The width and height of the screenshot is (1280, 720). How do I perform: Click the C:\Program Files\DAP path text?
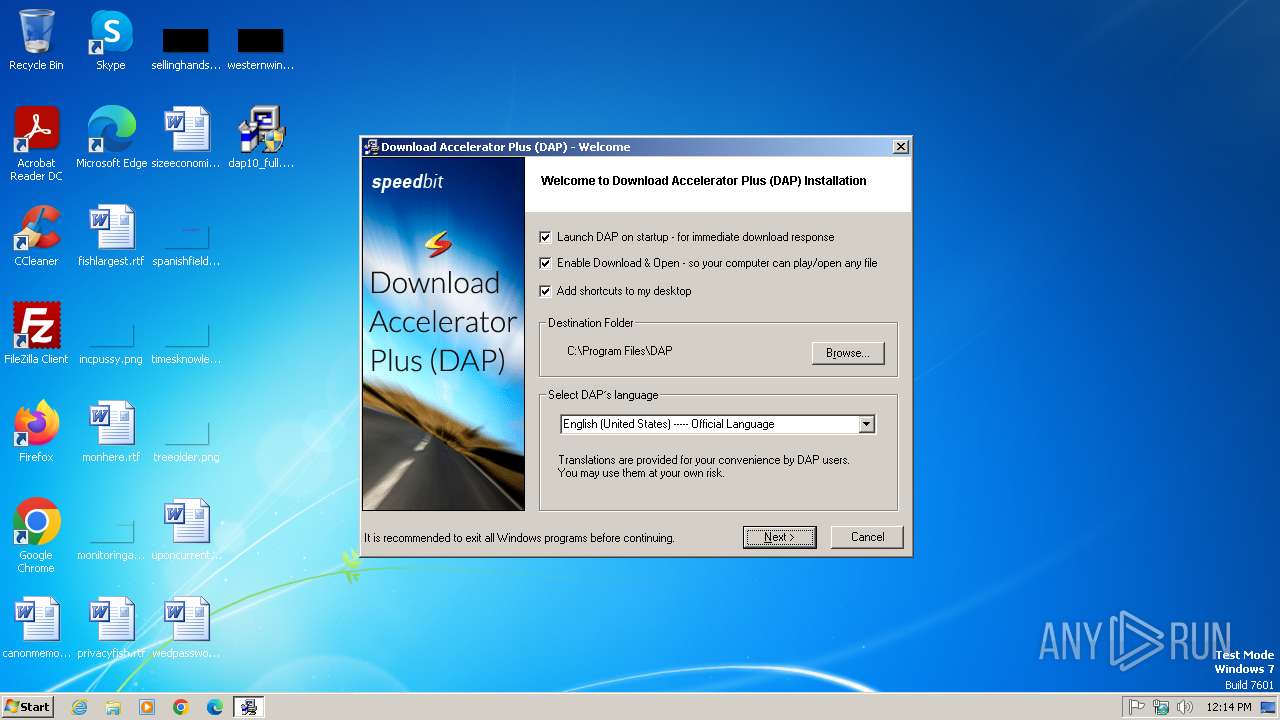pyautogui.click(x=620, y=351)
